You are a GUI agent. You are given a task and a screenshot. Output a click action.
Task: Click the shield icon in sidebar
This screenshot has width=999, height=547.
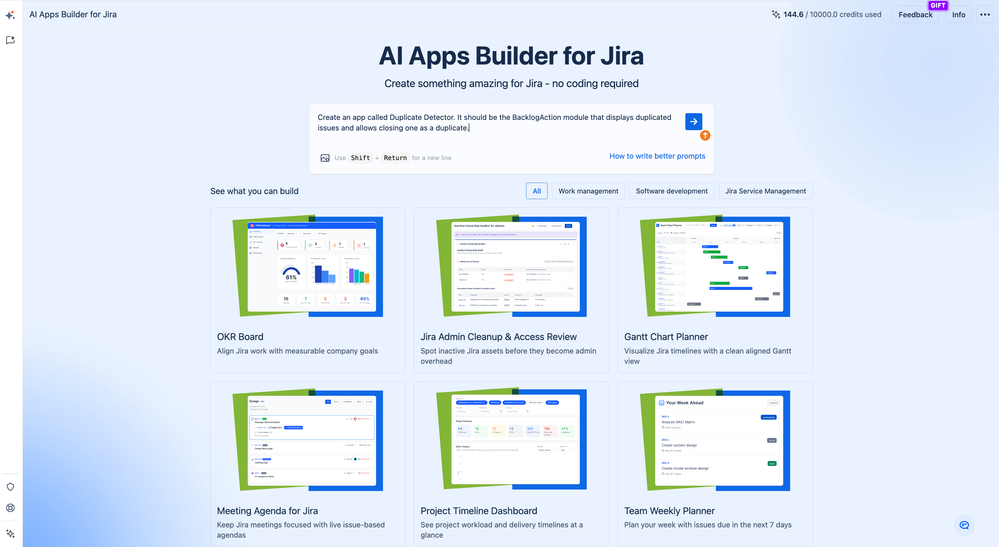pyautogui.click(x=10, y=487)
